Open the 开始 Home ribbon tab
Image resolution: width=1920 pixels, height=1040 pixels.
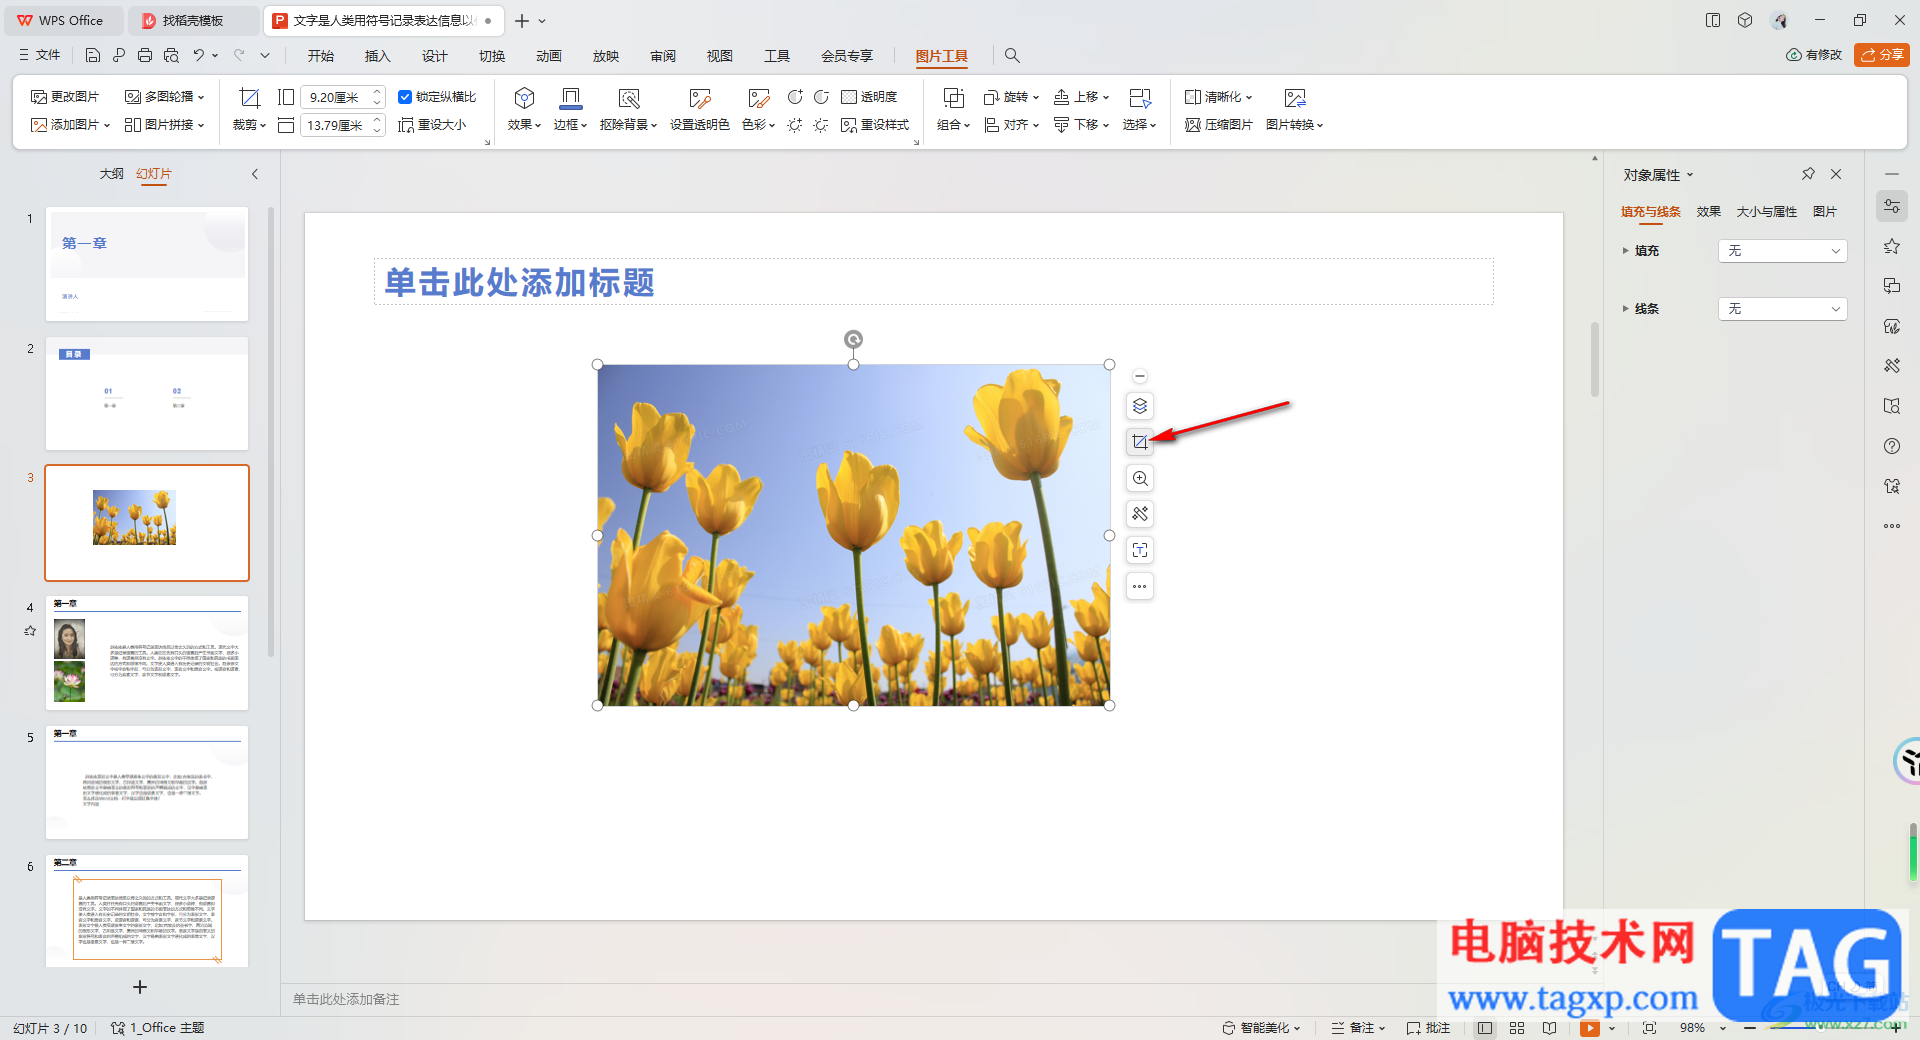(x=320, y=56)
